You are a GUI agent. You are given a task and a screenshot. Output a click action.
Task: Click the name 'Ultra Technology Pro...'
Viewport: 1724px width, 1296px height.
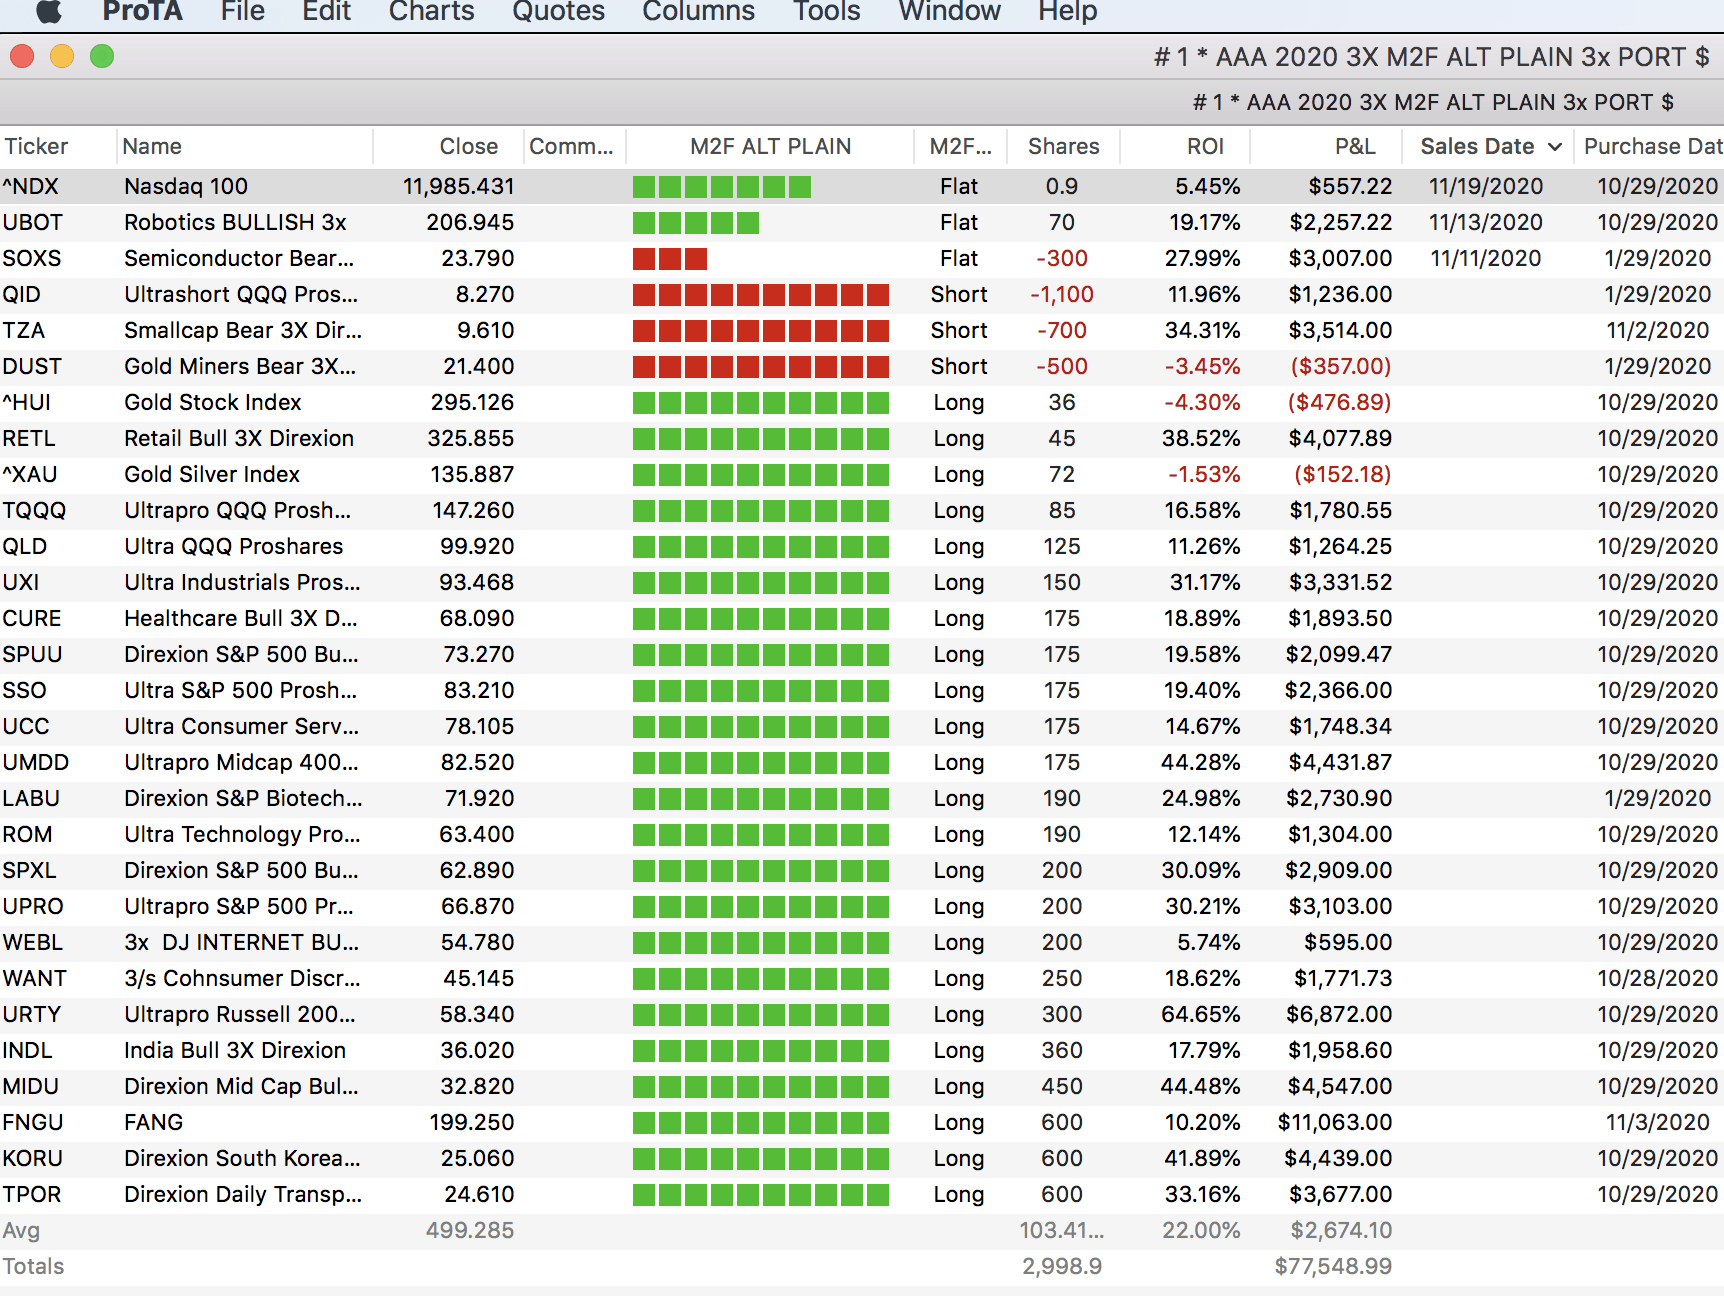pyautogui.click(x=242, y=835)
